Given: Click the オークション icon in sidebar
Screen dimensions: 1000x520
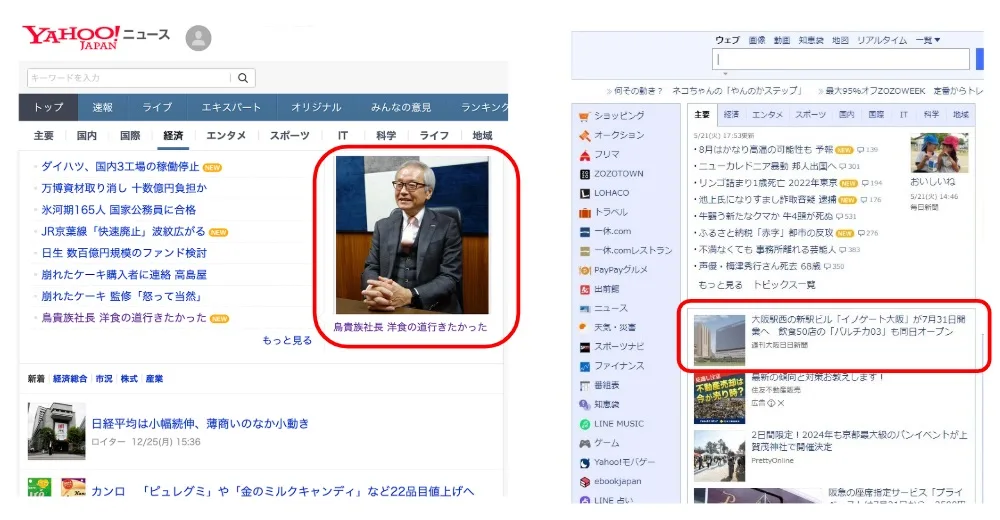Looking at the screenshot, I should (x=584, y=135).
